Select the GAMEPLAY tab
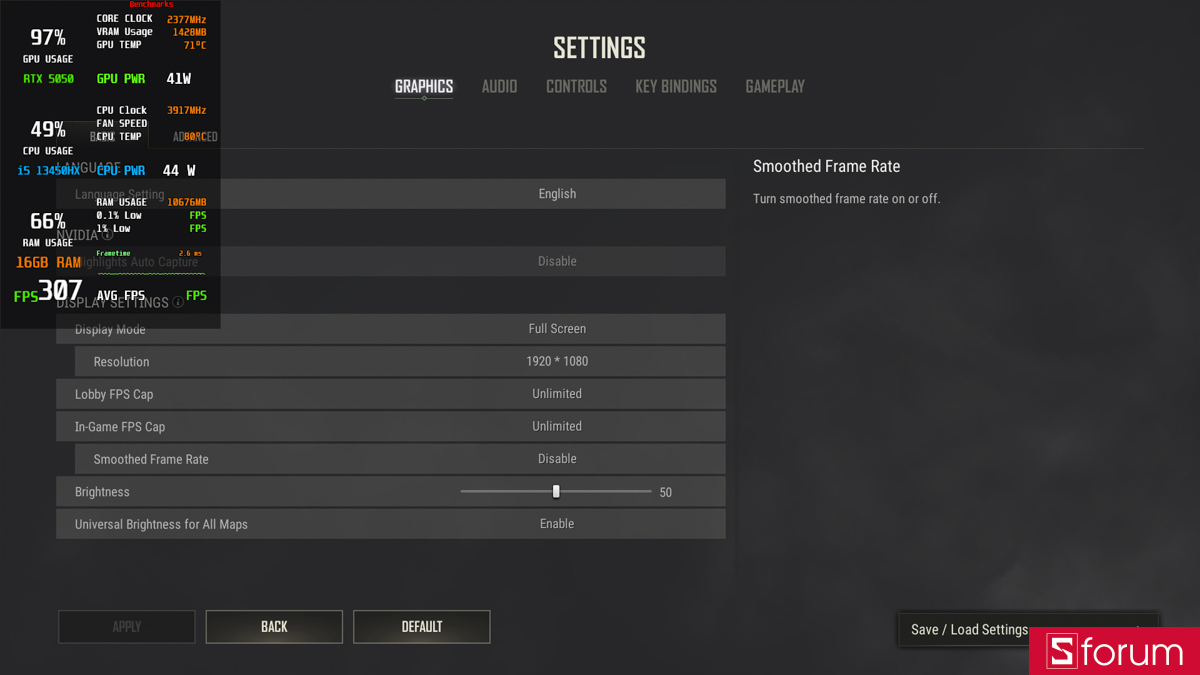The height and width of the screenshot is (675, 1200). [775, 87]
